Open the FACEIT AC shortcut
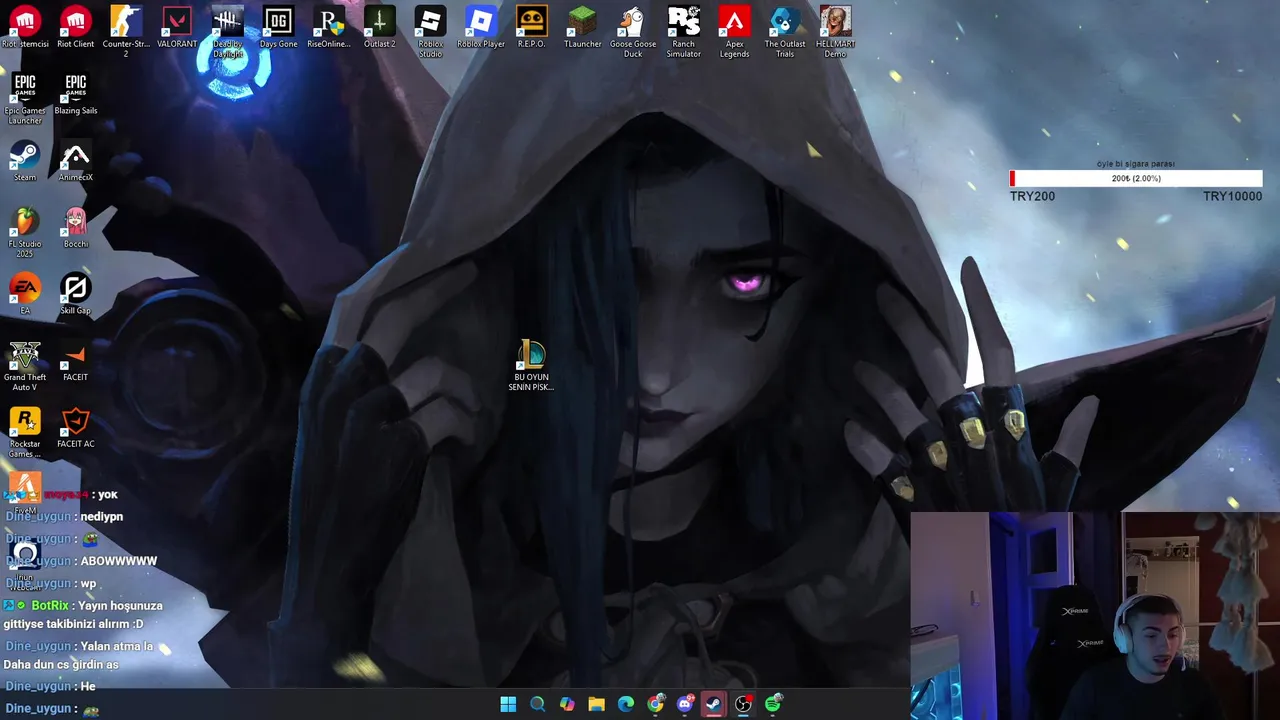1280x720 pixels. pos(75,427)
